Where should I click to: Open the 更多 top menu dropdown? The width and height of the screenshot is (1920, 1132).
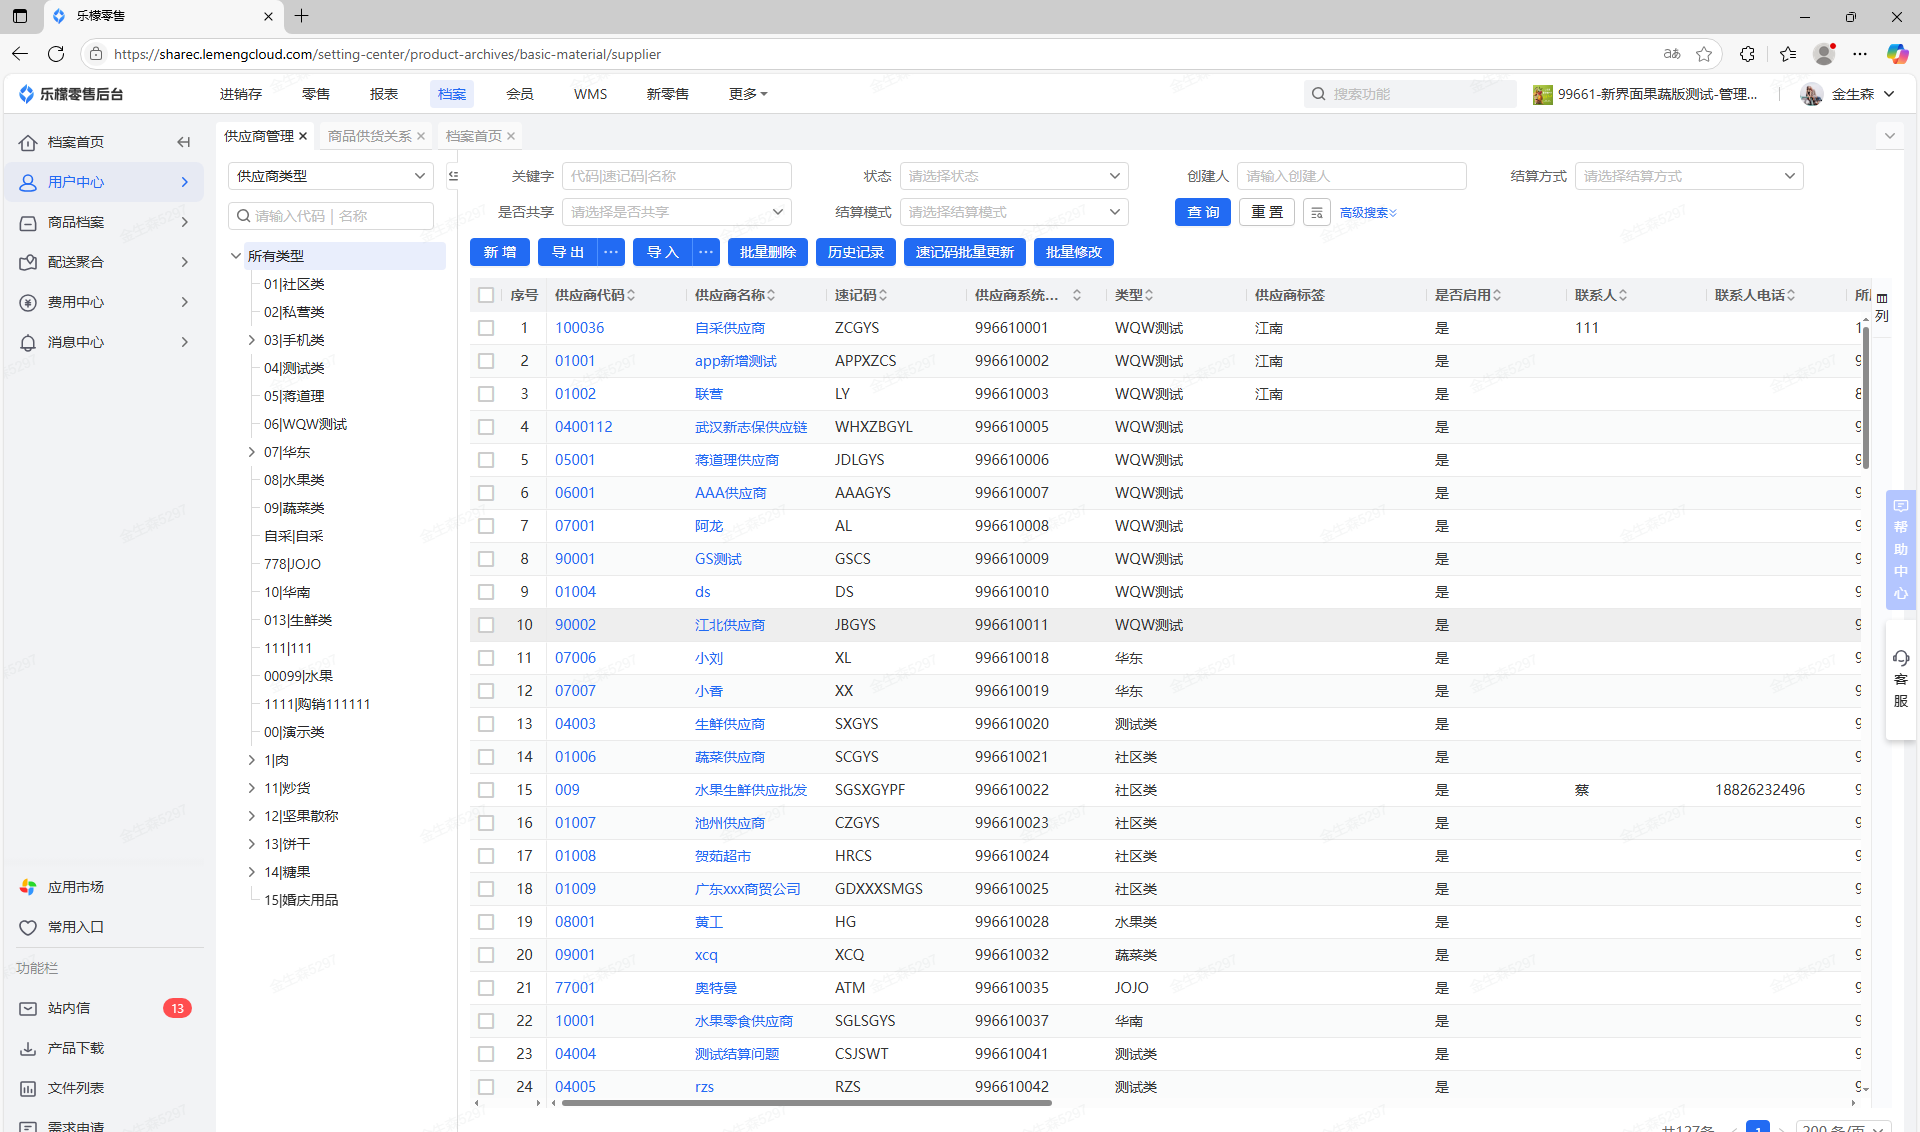coord(748,94)
